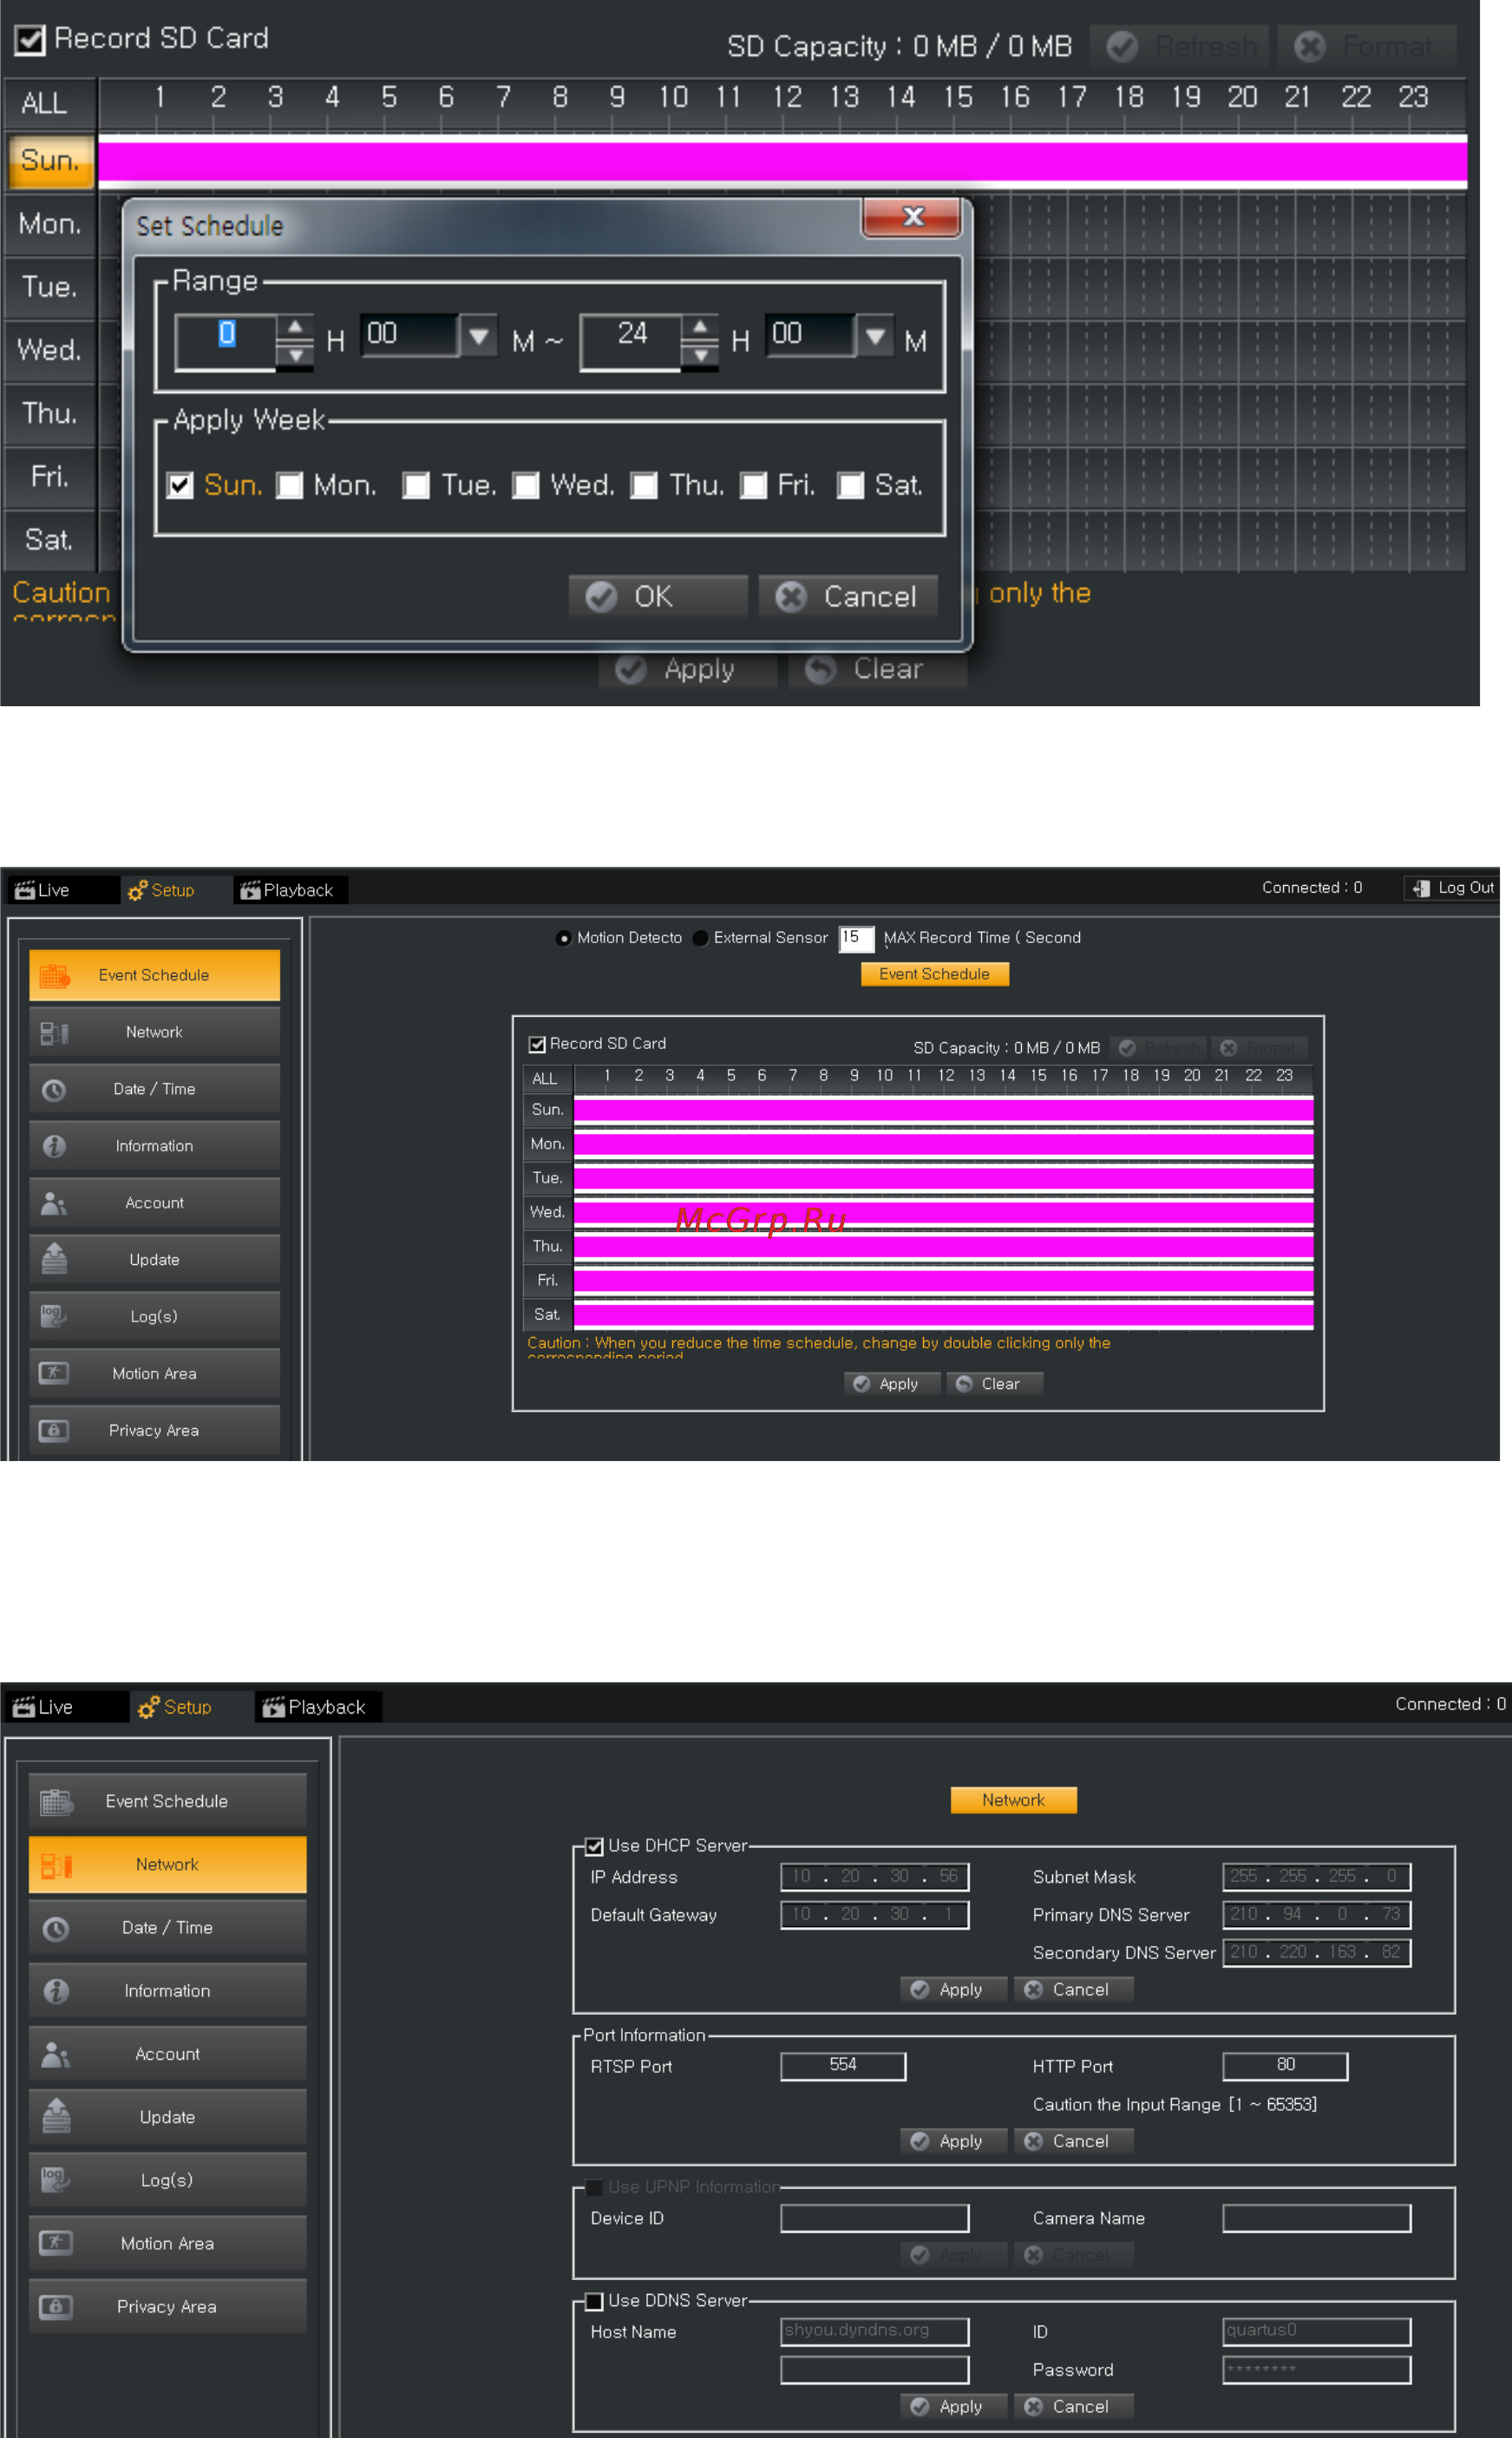Tick Wed. in the Apply Week group

(x=526, y=485)
